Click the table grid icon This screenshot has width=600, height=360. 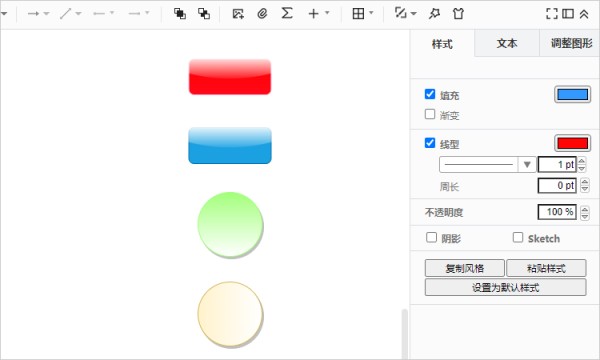pyautogui.click(x=358, y=14)
